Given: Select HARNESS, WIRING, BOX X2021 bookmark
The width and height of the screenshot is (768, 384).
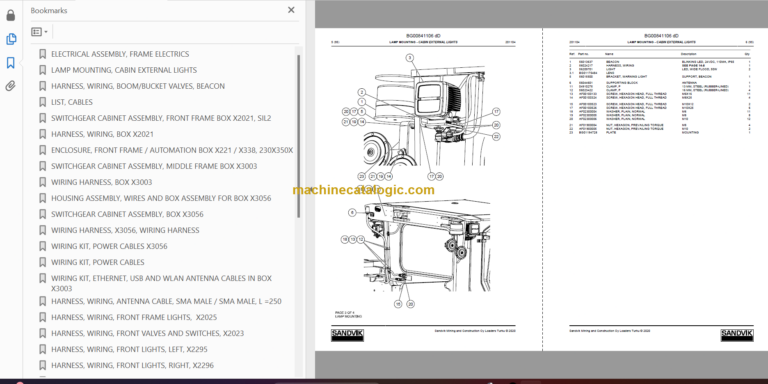Looking at the screenshot, I should point(102,134).
